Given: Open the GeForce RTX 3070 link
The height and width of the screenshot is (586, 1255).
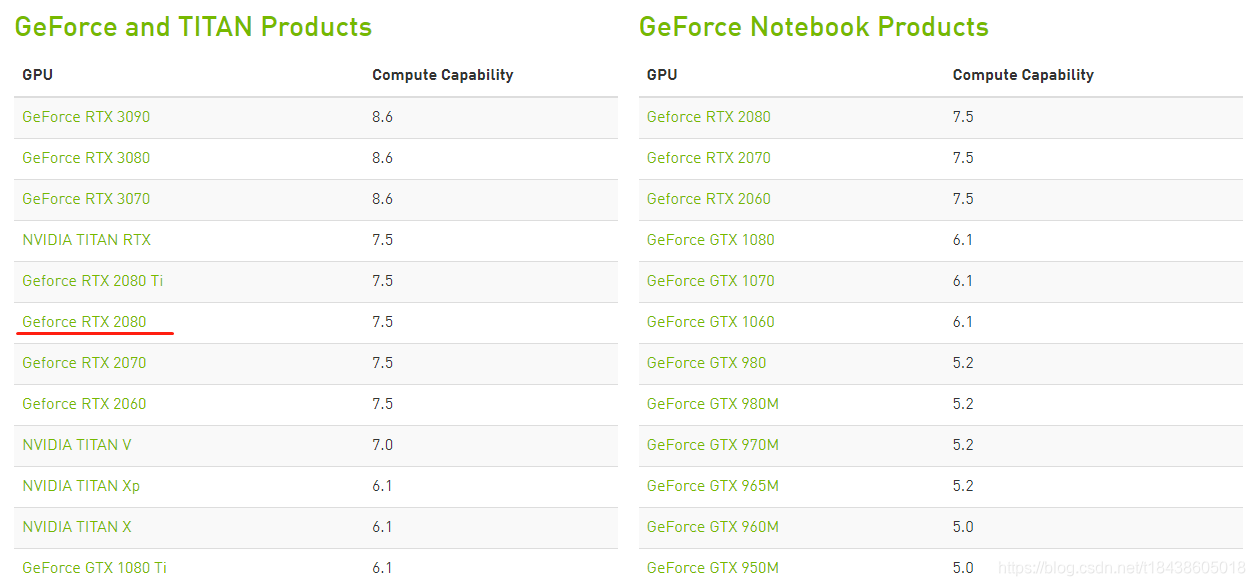Looking at the screenshot, I should click(86, 199).
